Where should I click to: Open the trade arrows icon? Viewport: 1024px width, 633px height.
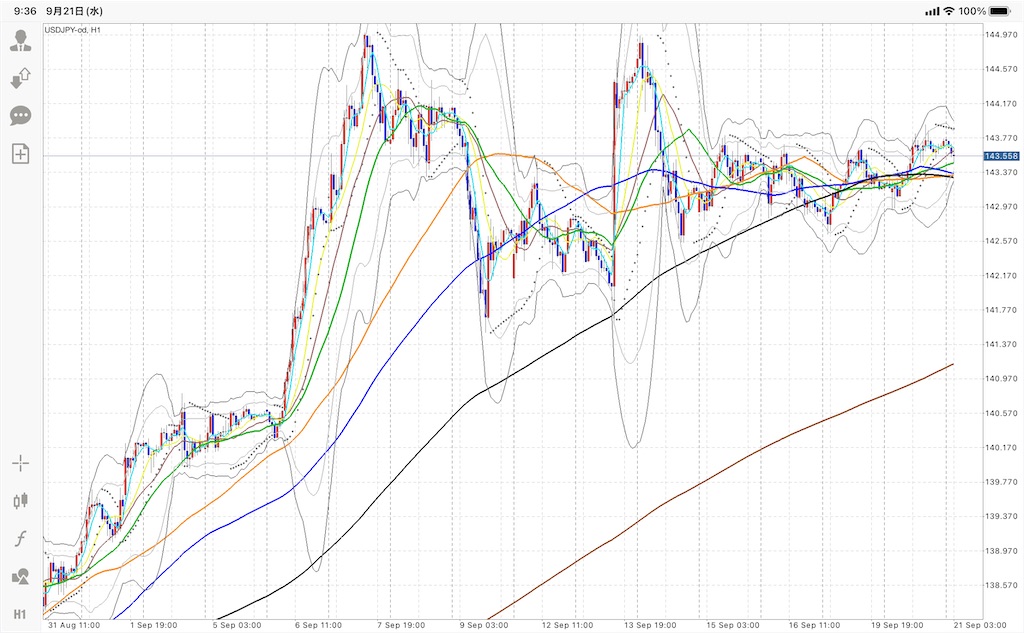[20, 78]
